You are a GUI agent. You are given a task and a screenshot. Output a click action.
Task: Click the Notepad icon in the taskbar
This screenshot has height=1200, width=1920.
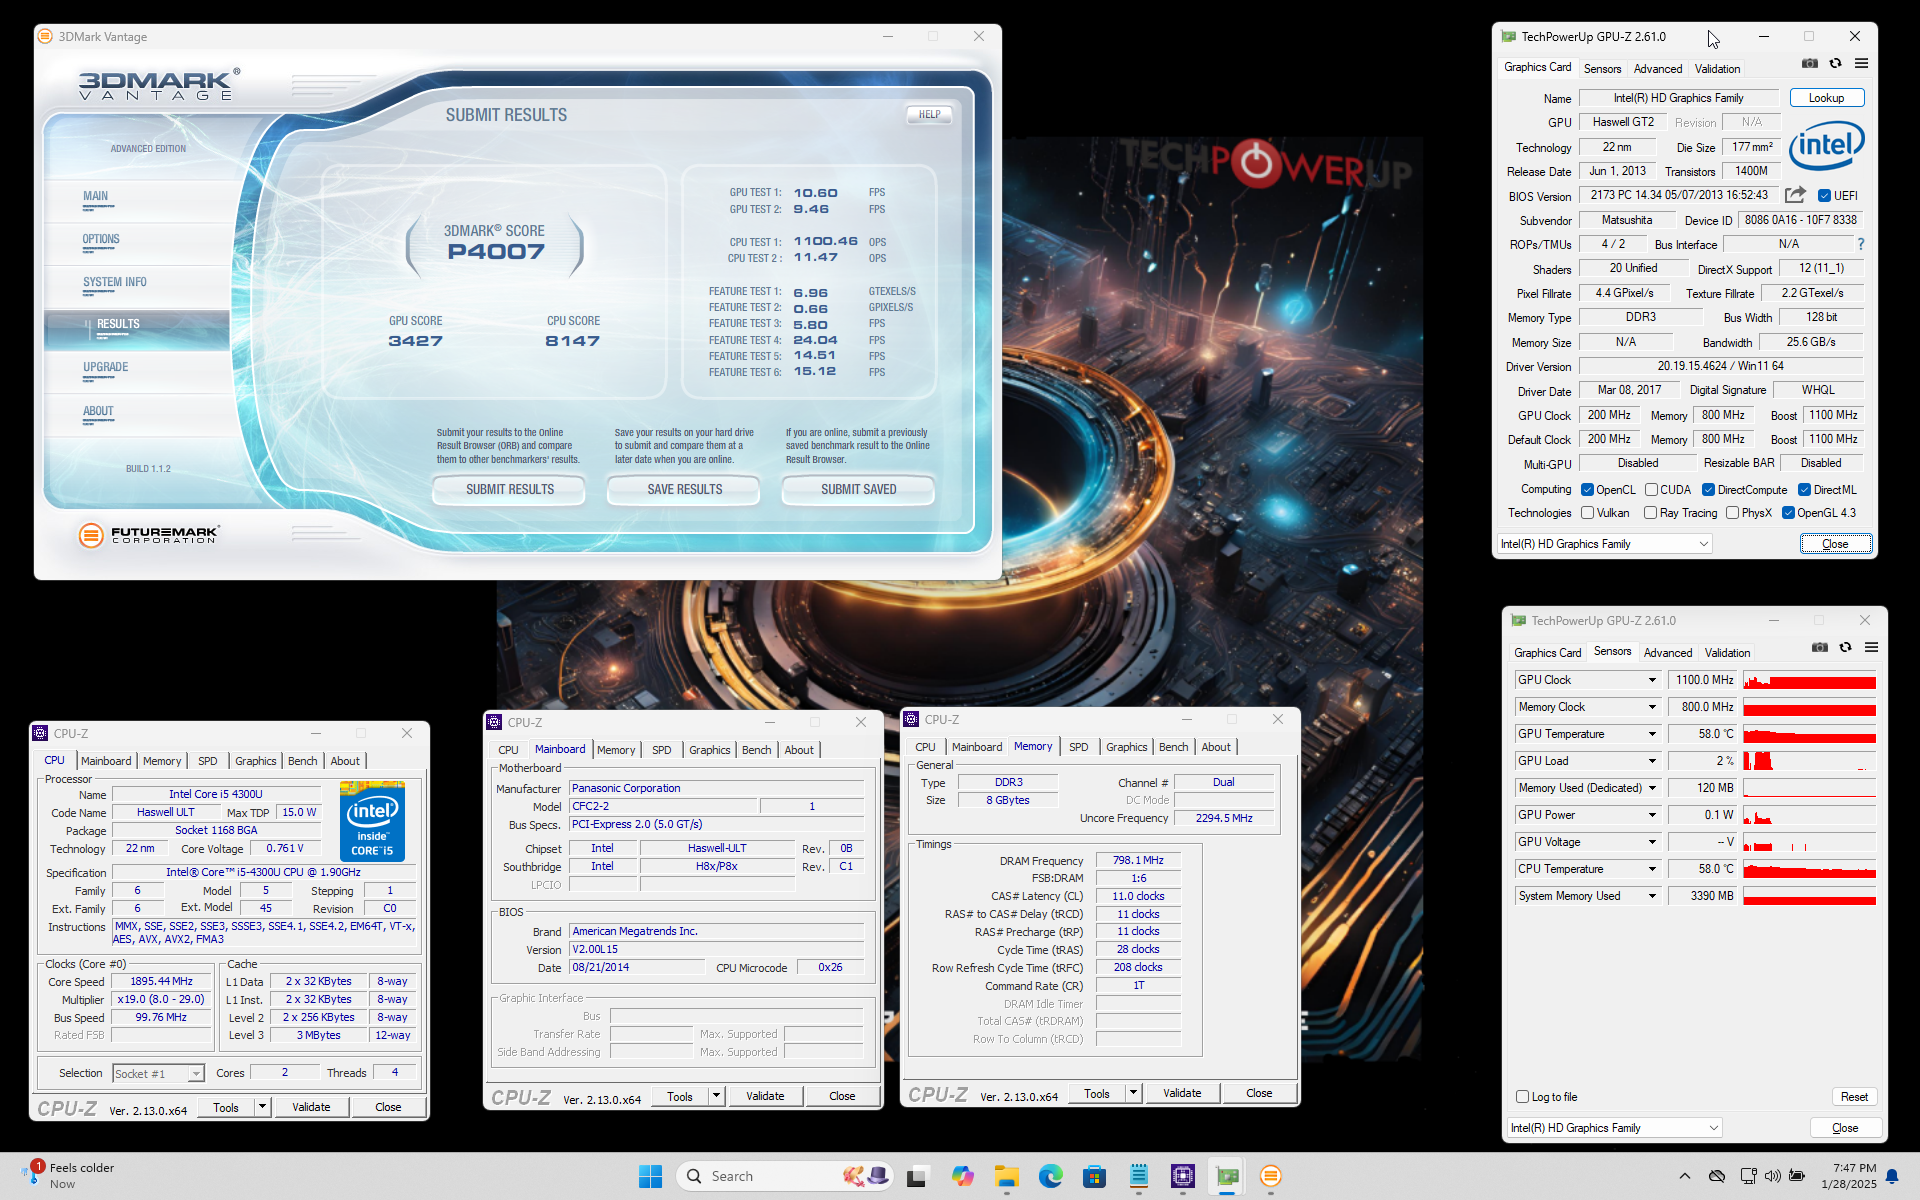tap(1138, 1176)
